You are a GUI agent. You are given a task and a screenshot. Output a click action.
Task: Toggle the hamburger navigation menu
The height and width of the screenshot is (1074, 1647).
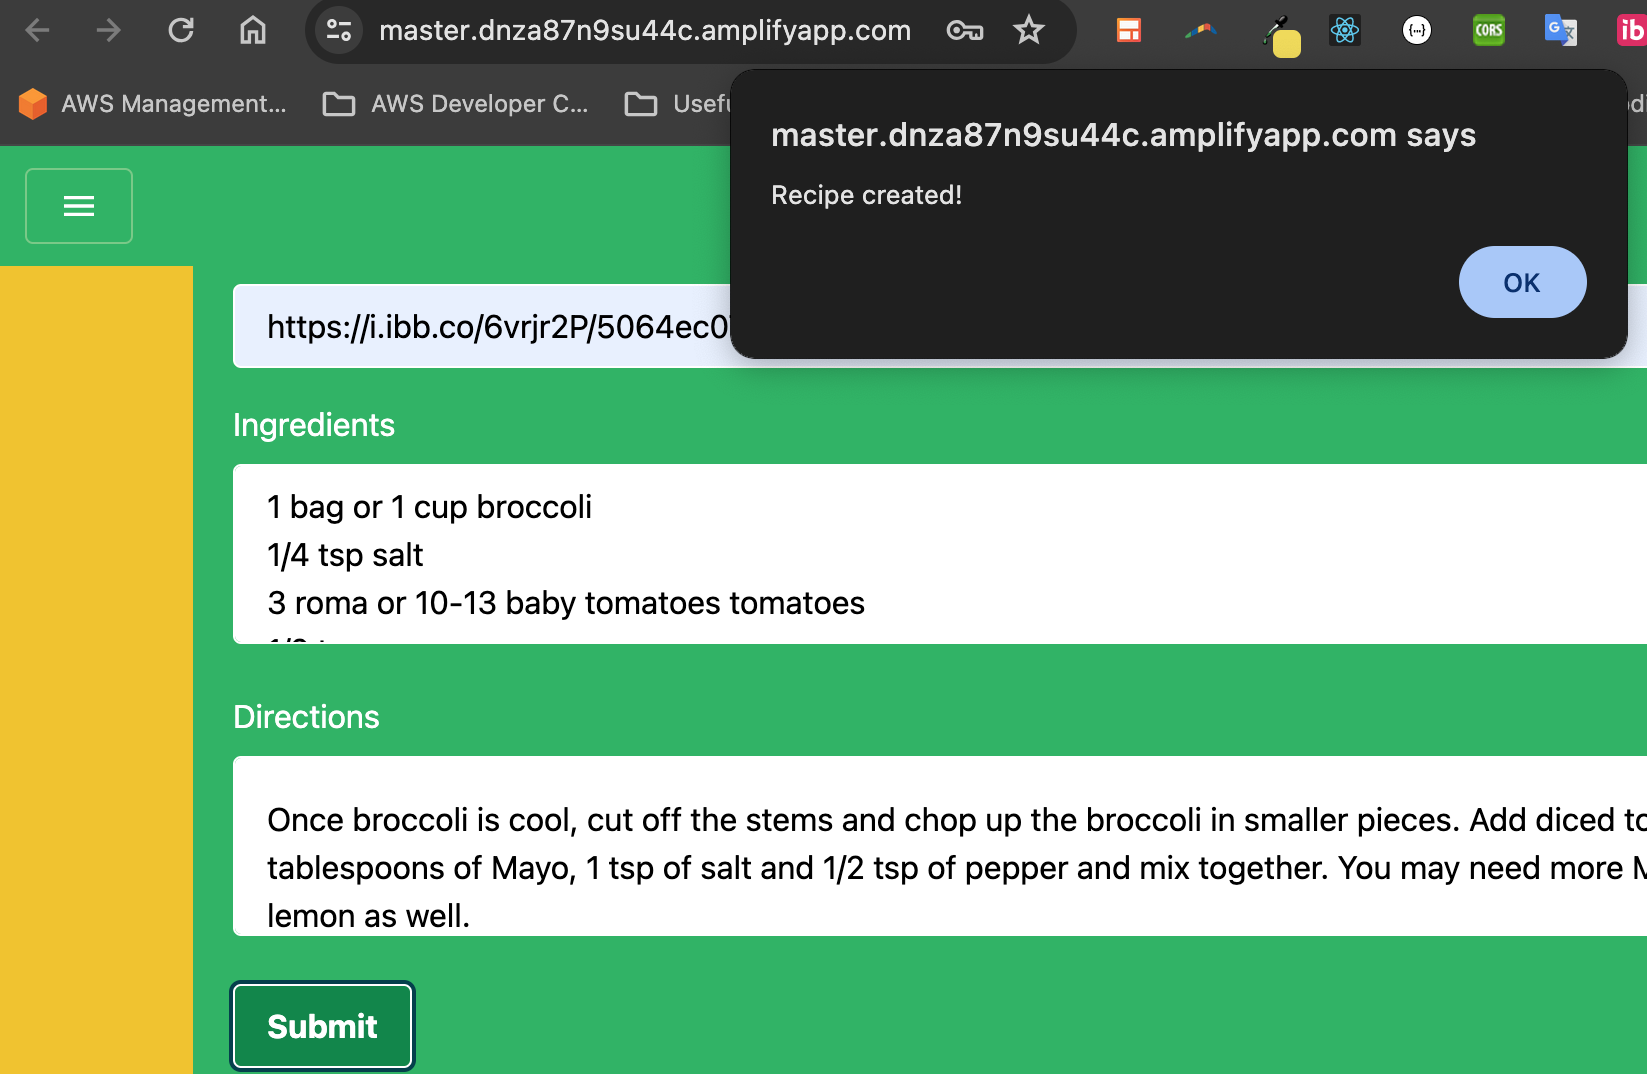79,206
